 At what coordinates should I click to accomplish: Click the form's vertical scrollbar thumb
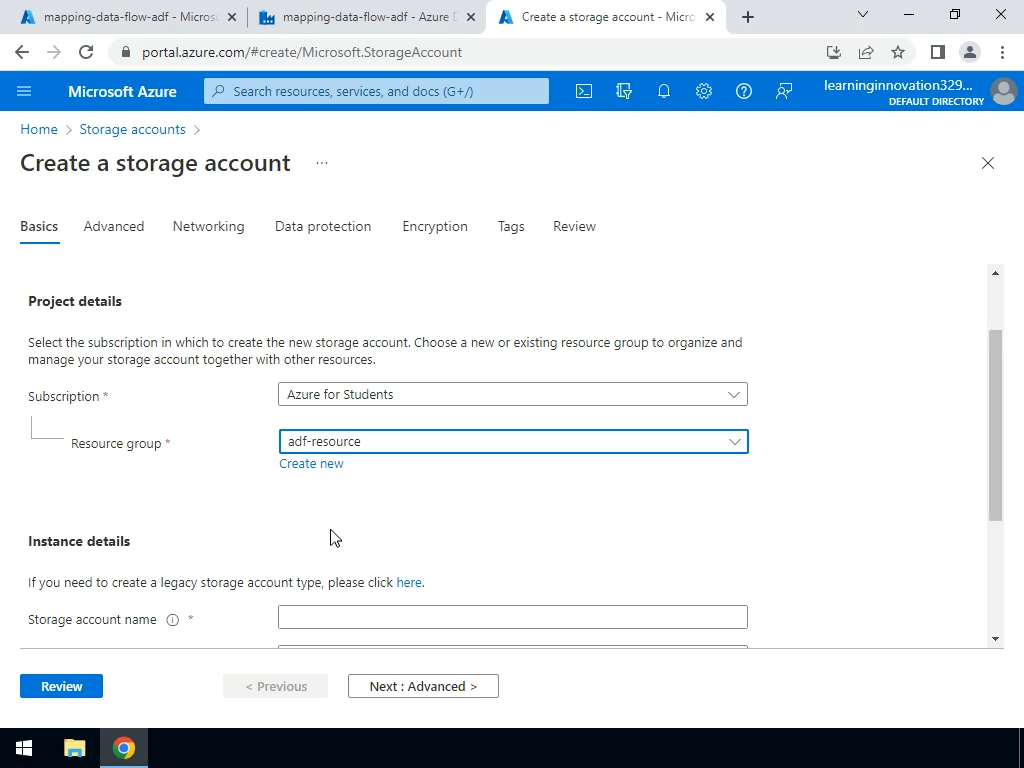click(995, 425)
